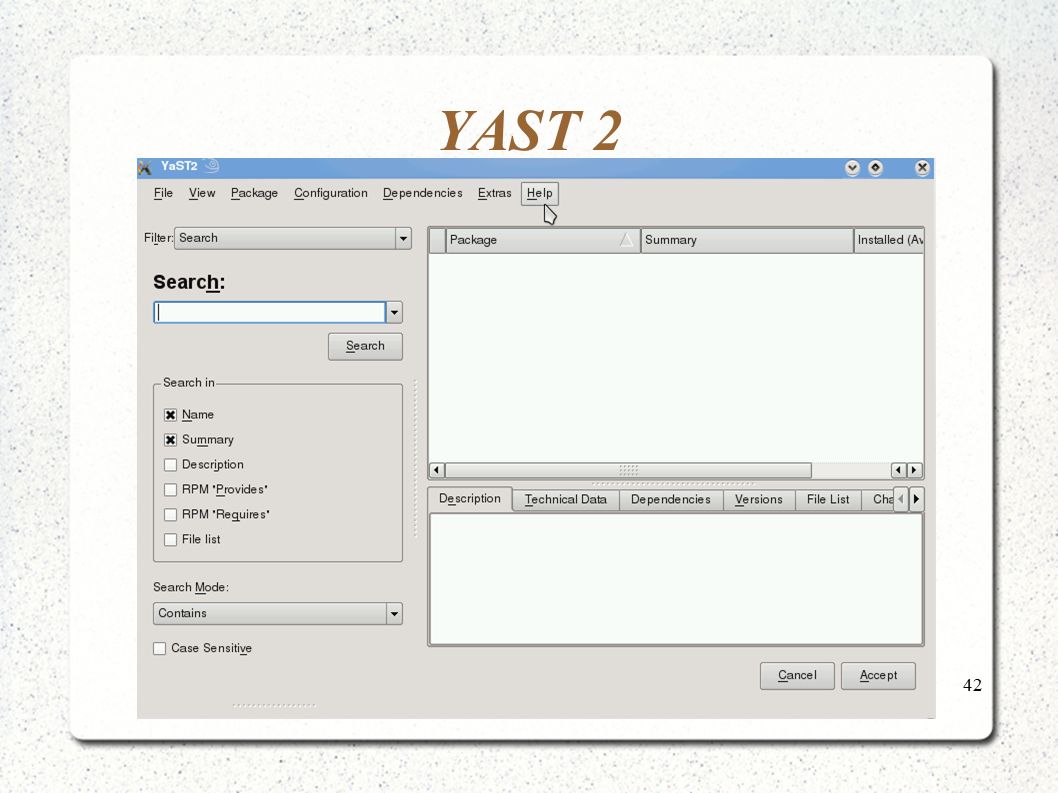The width and height of the screenshot is (1058, 793).
Task: Enable the Description checkbox
Action: [x=171, y=465]
